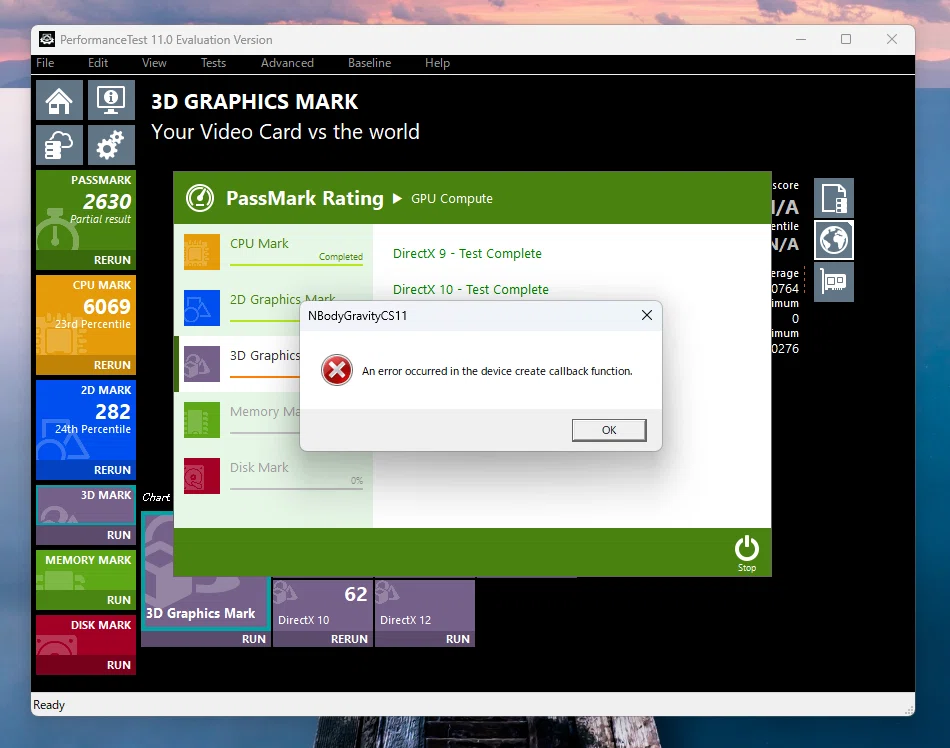Open the Help menu
The image size is (950, 748).
(437, 63)
